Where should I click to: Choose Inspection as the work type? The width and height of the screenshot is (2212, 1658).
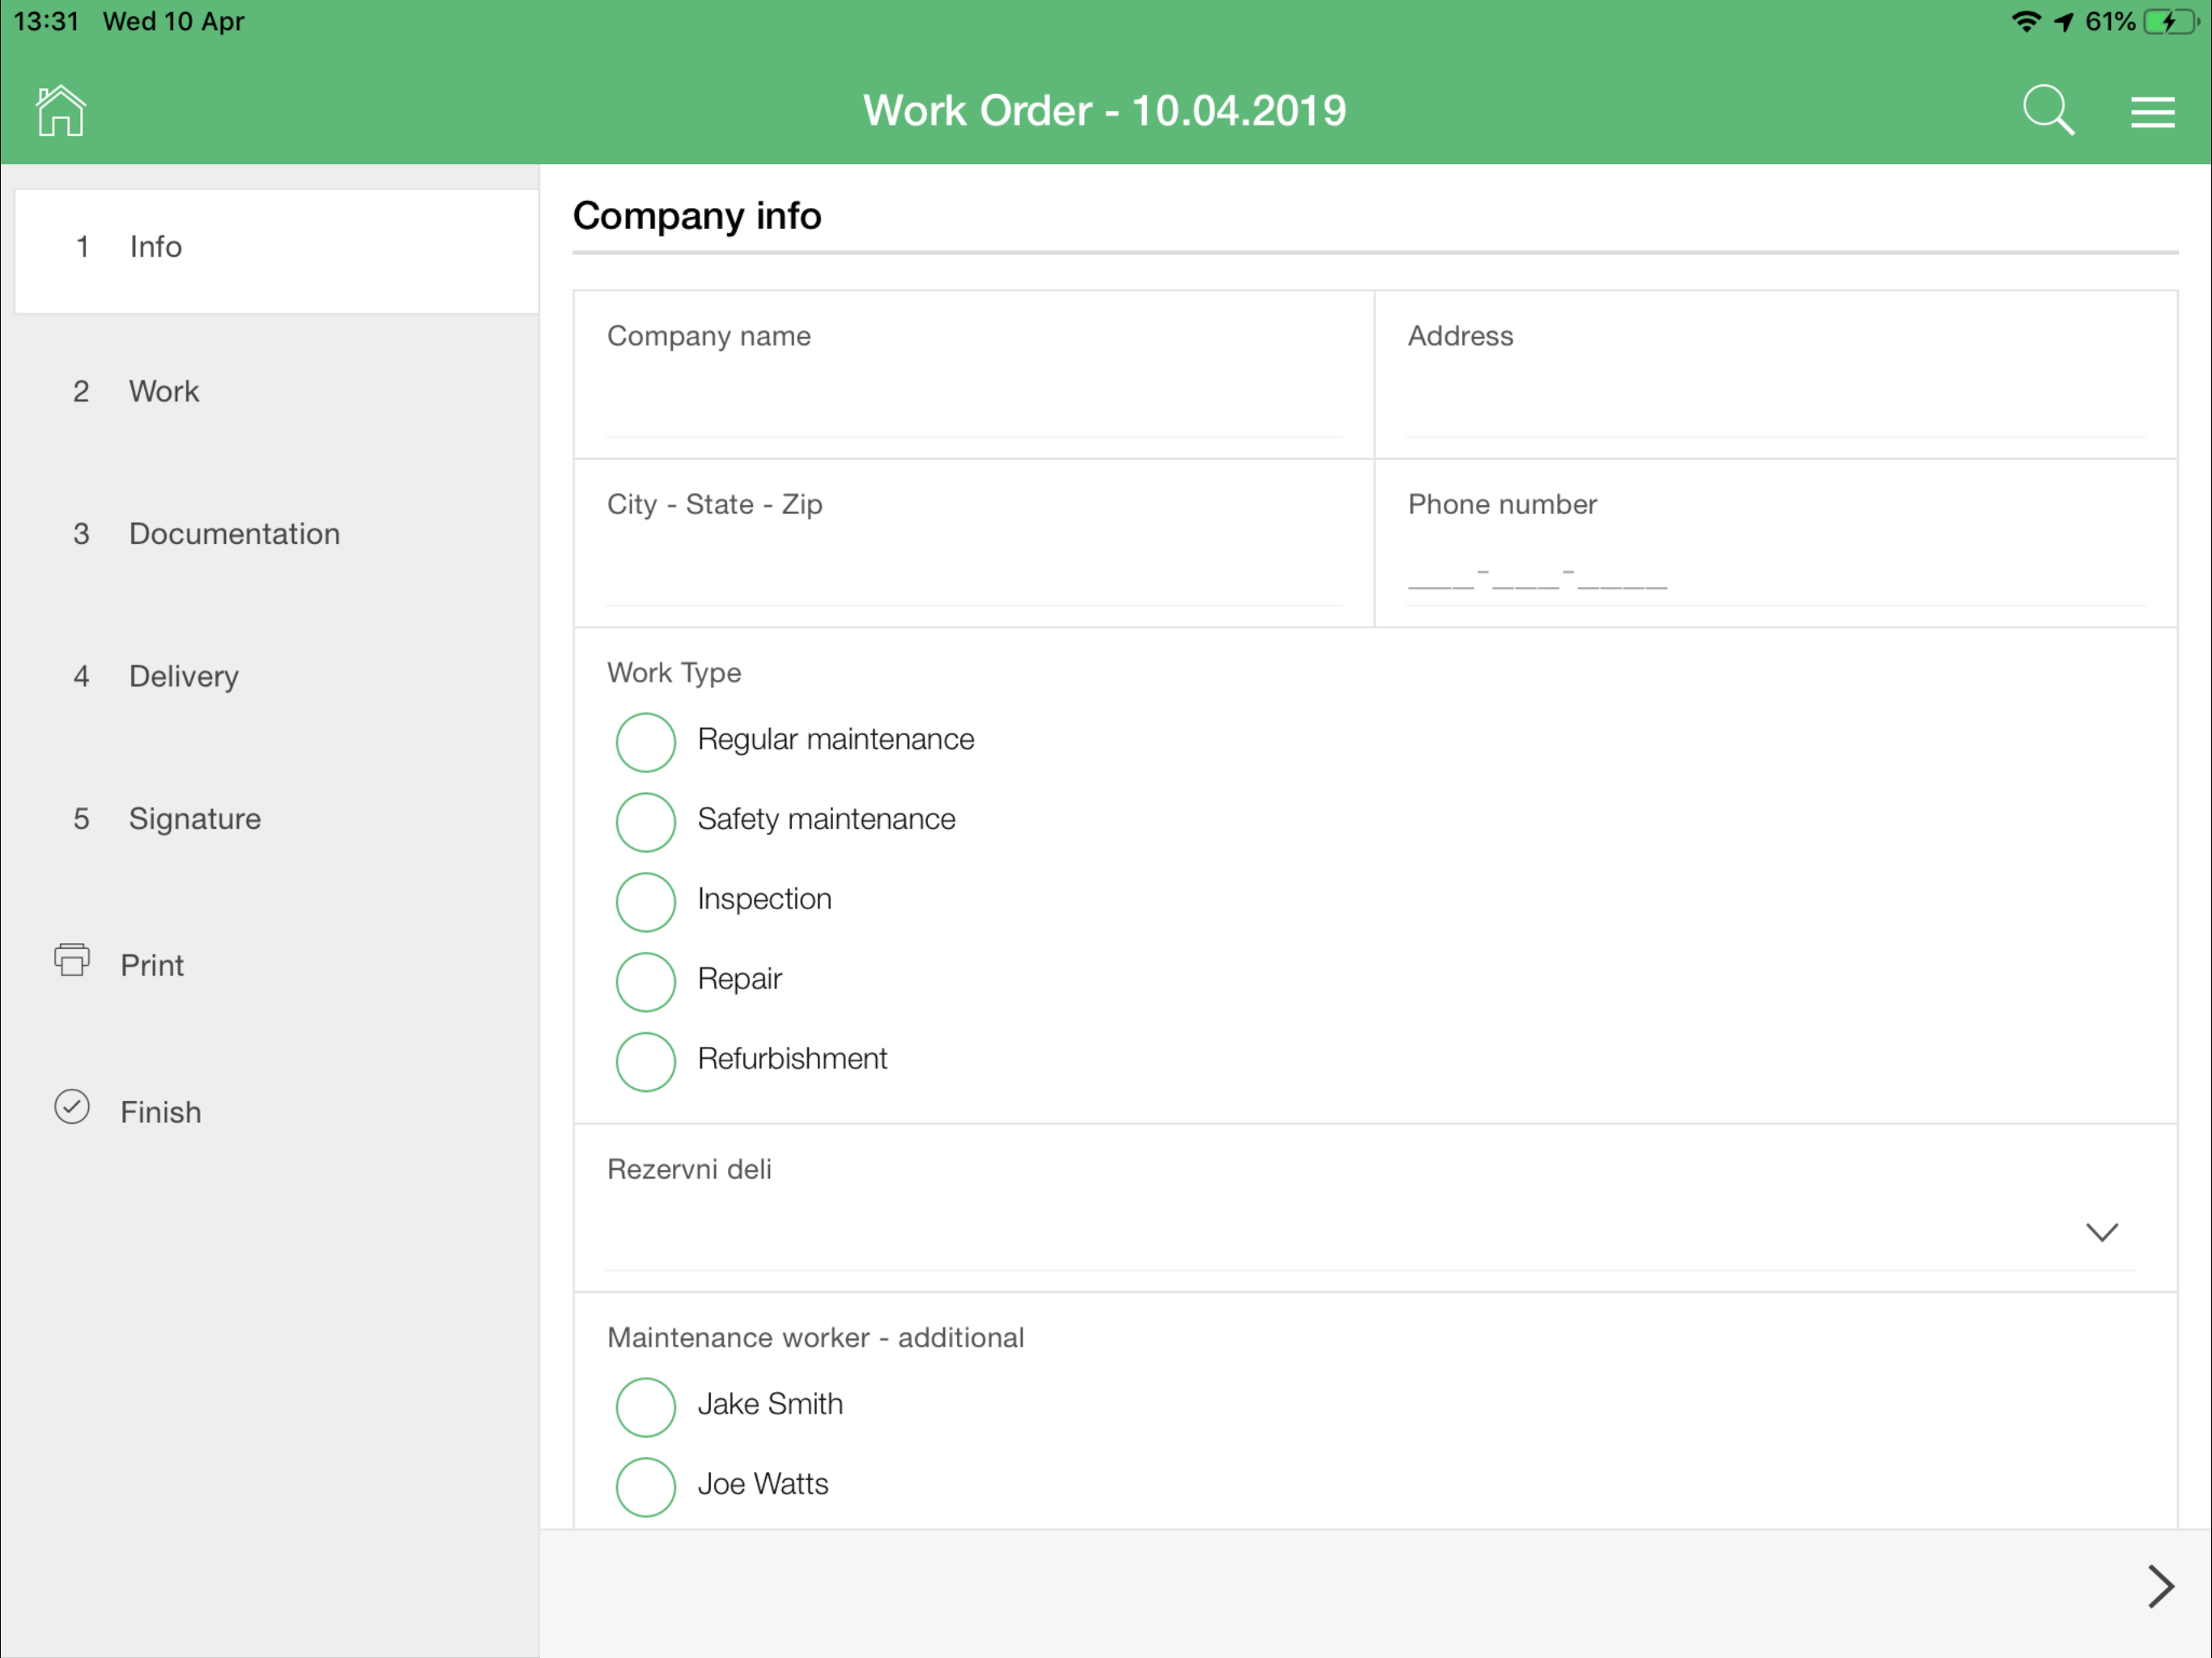[x=645, y=902]
